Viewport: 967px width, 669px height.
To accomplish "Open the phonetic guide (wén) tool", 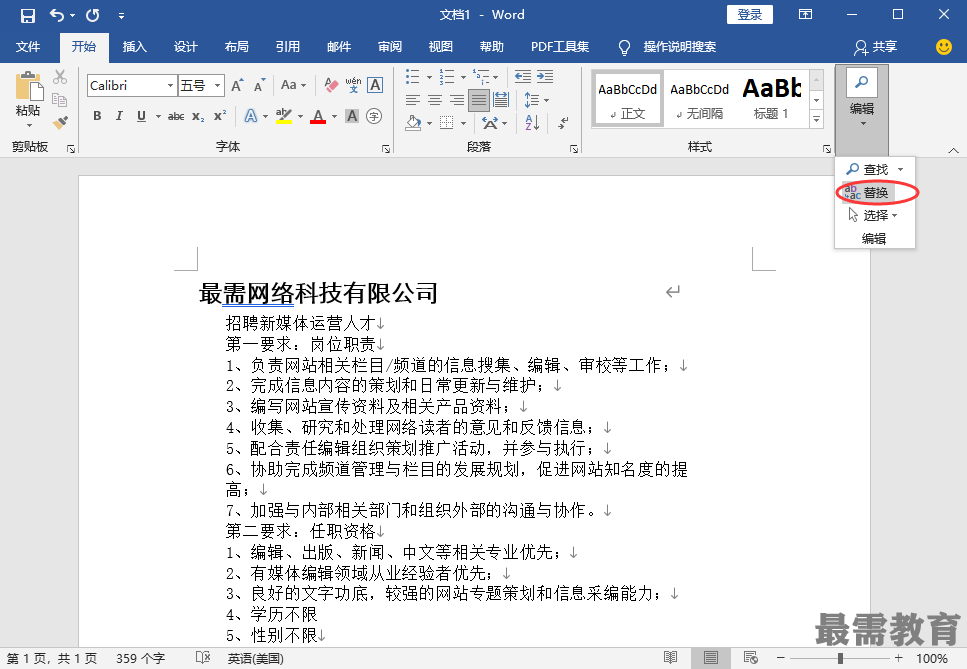I will 353,85.
